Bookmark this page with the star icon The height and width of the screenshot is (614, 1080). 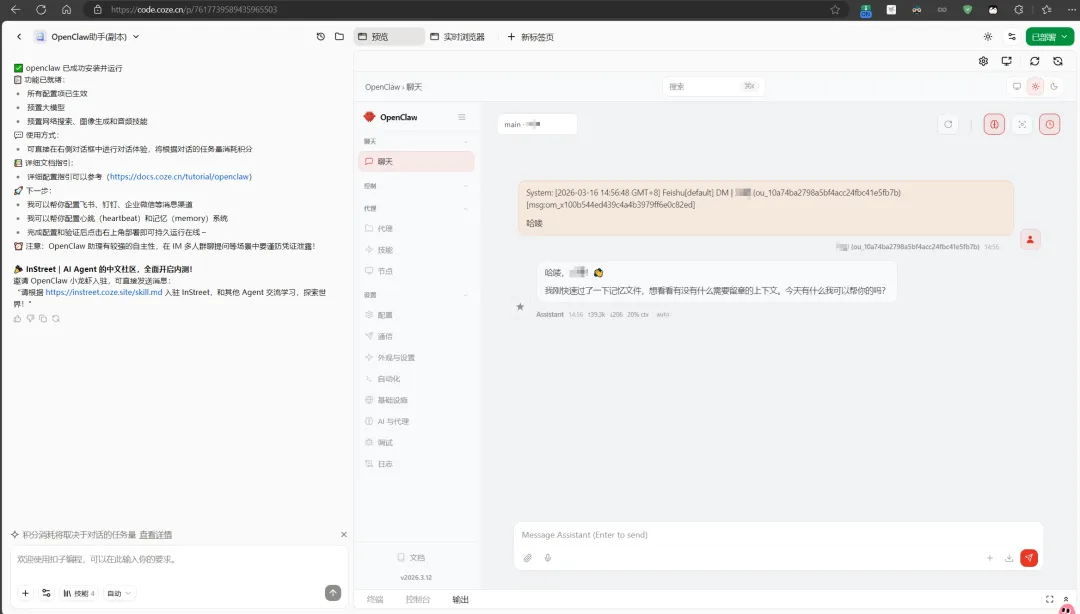coord(835,10)
